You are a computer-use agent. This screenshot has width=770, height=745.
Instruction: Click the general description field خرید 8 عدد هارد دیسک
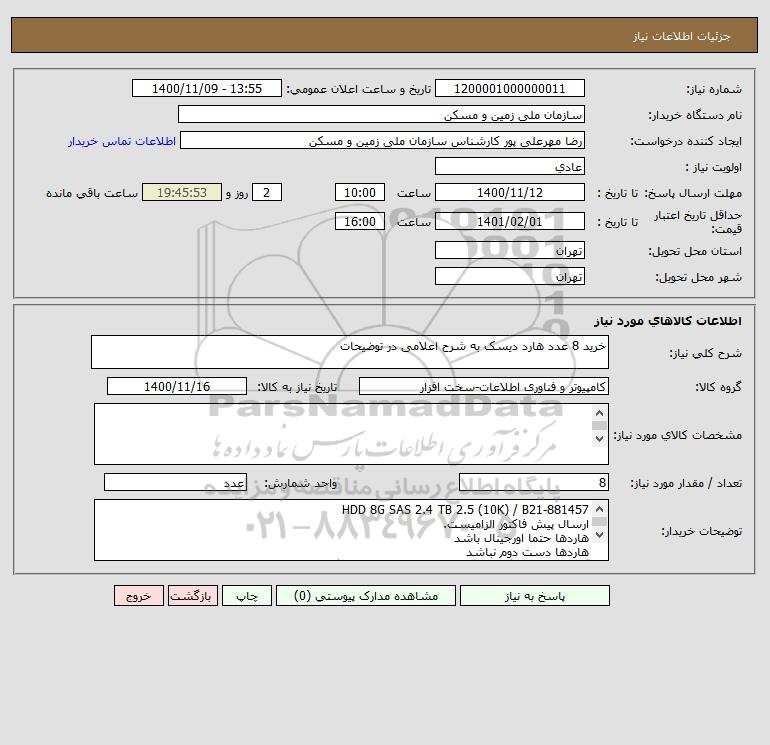[350, 352]
